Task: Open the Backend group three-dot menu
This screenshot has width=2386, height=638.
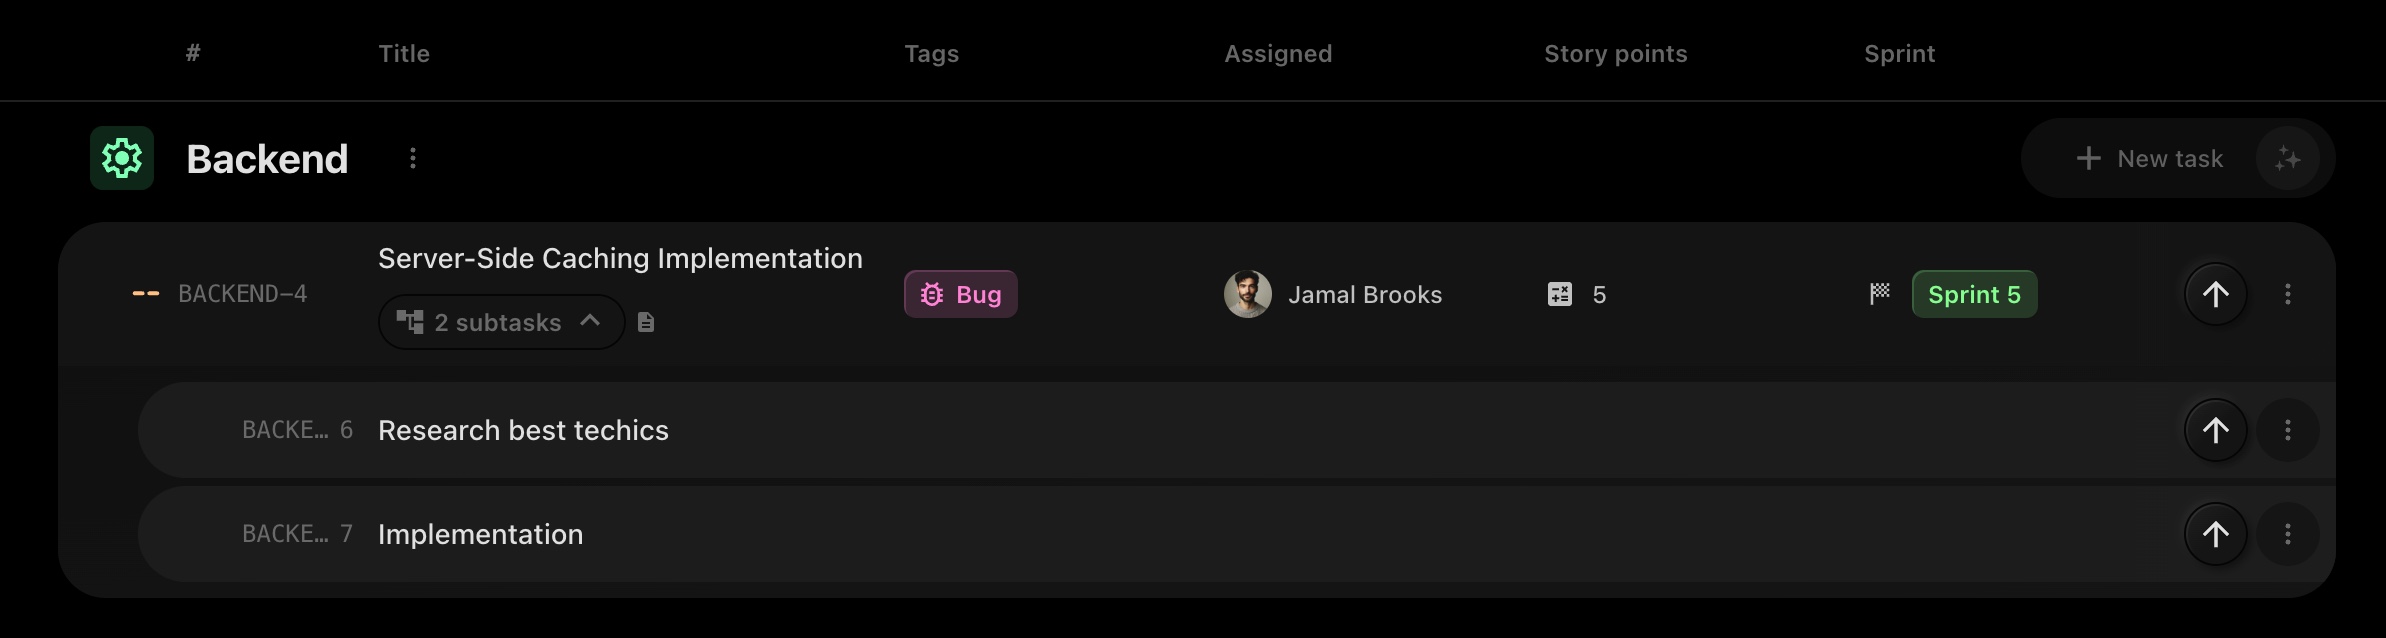Action: [x=412, y=158]
